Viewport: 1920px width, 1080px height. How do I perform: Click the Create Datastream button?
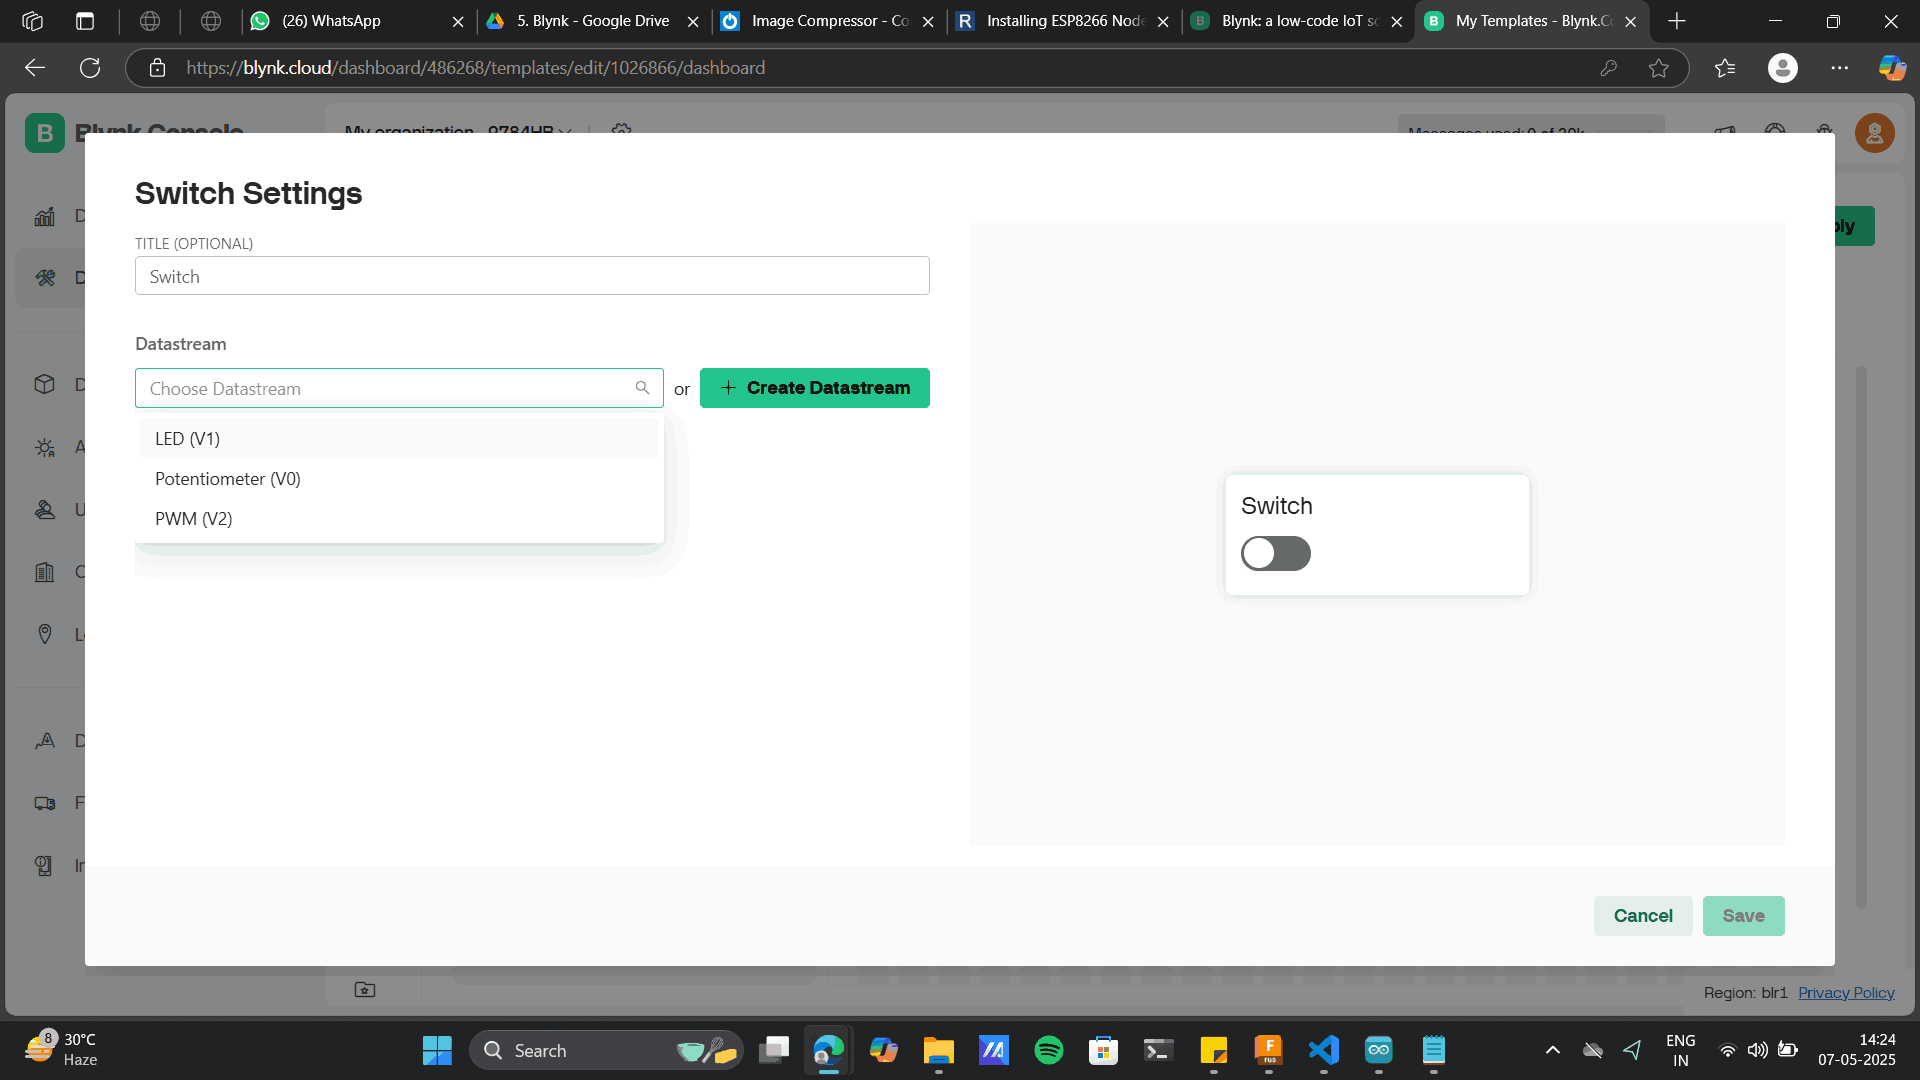click(x=814, y=388)
